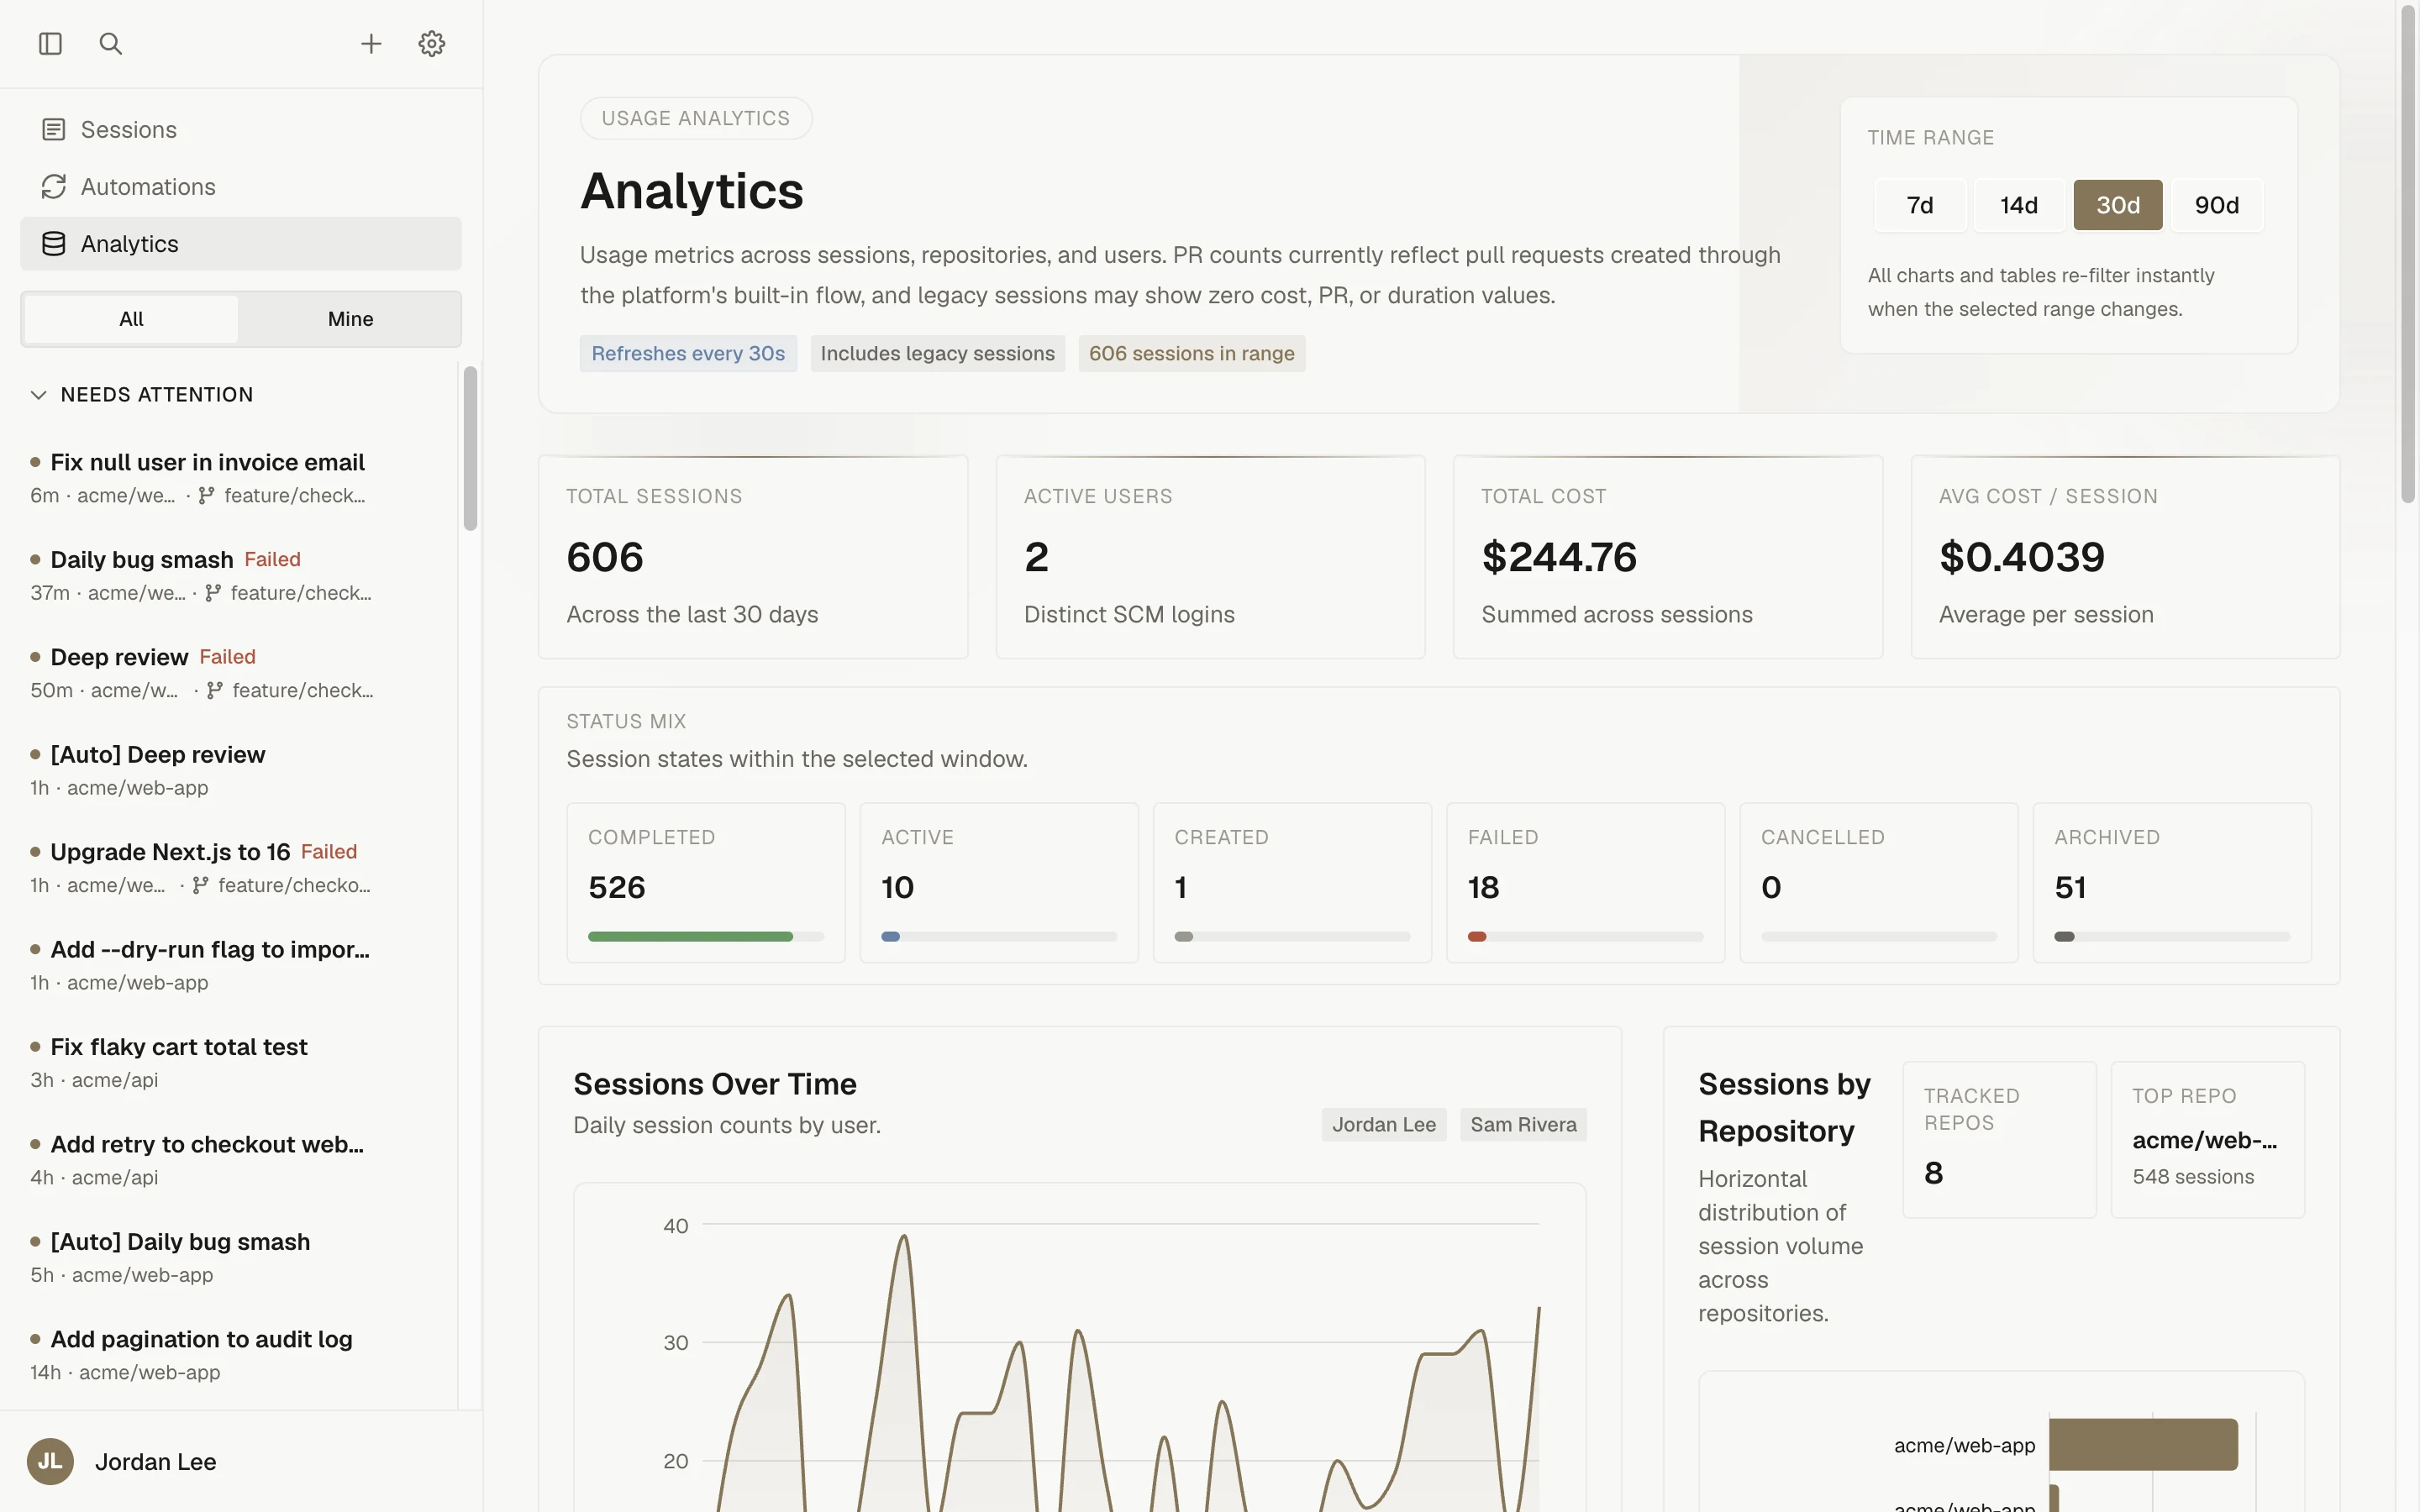Open Add pagination to audit log session
Image resolution: width=2420 pixels, height=1512 pixels.
coord(230,1355)
